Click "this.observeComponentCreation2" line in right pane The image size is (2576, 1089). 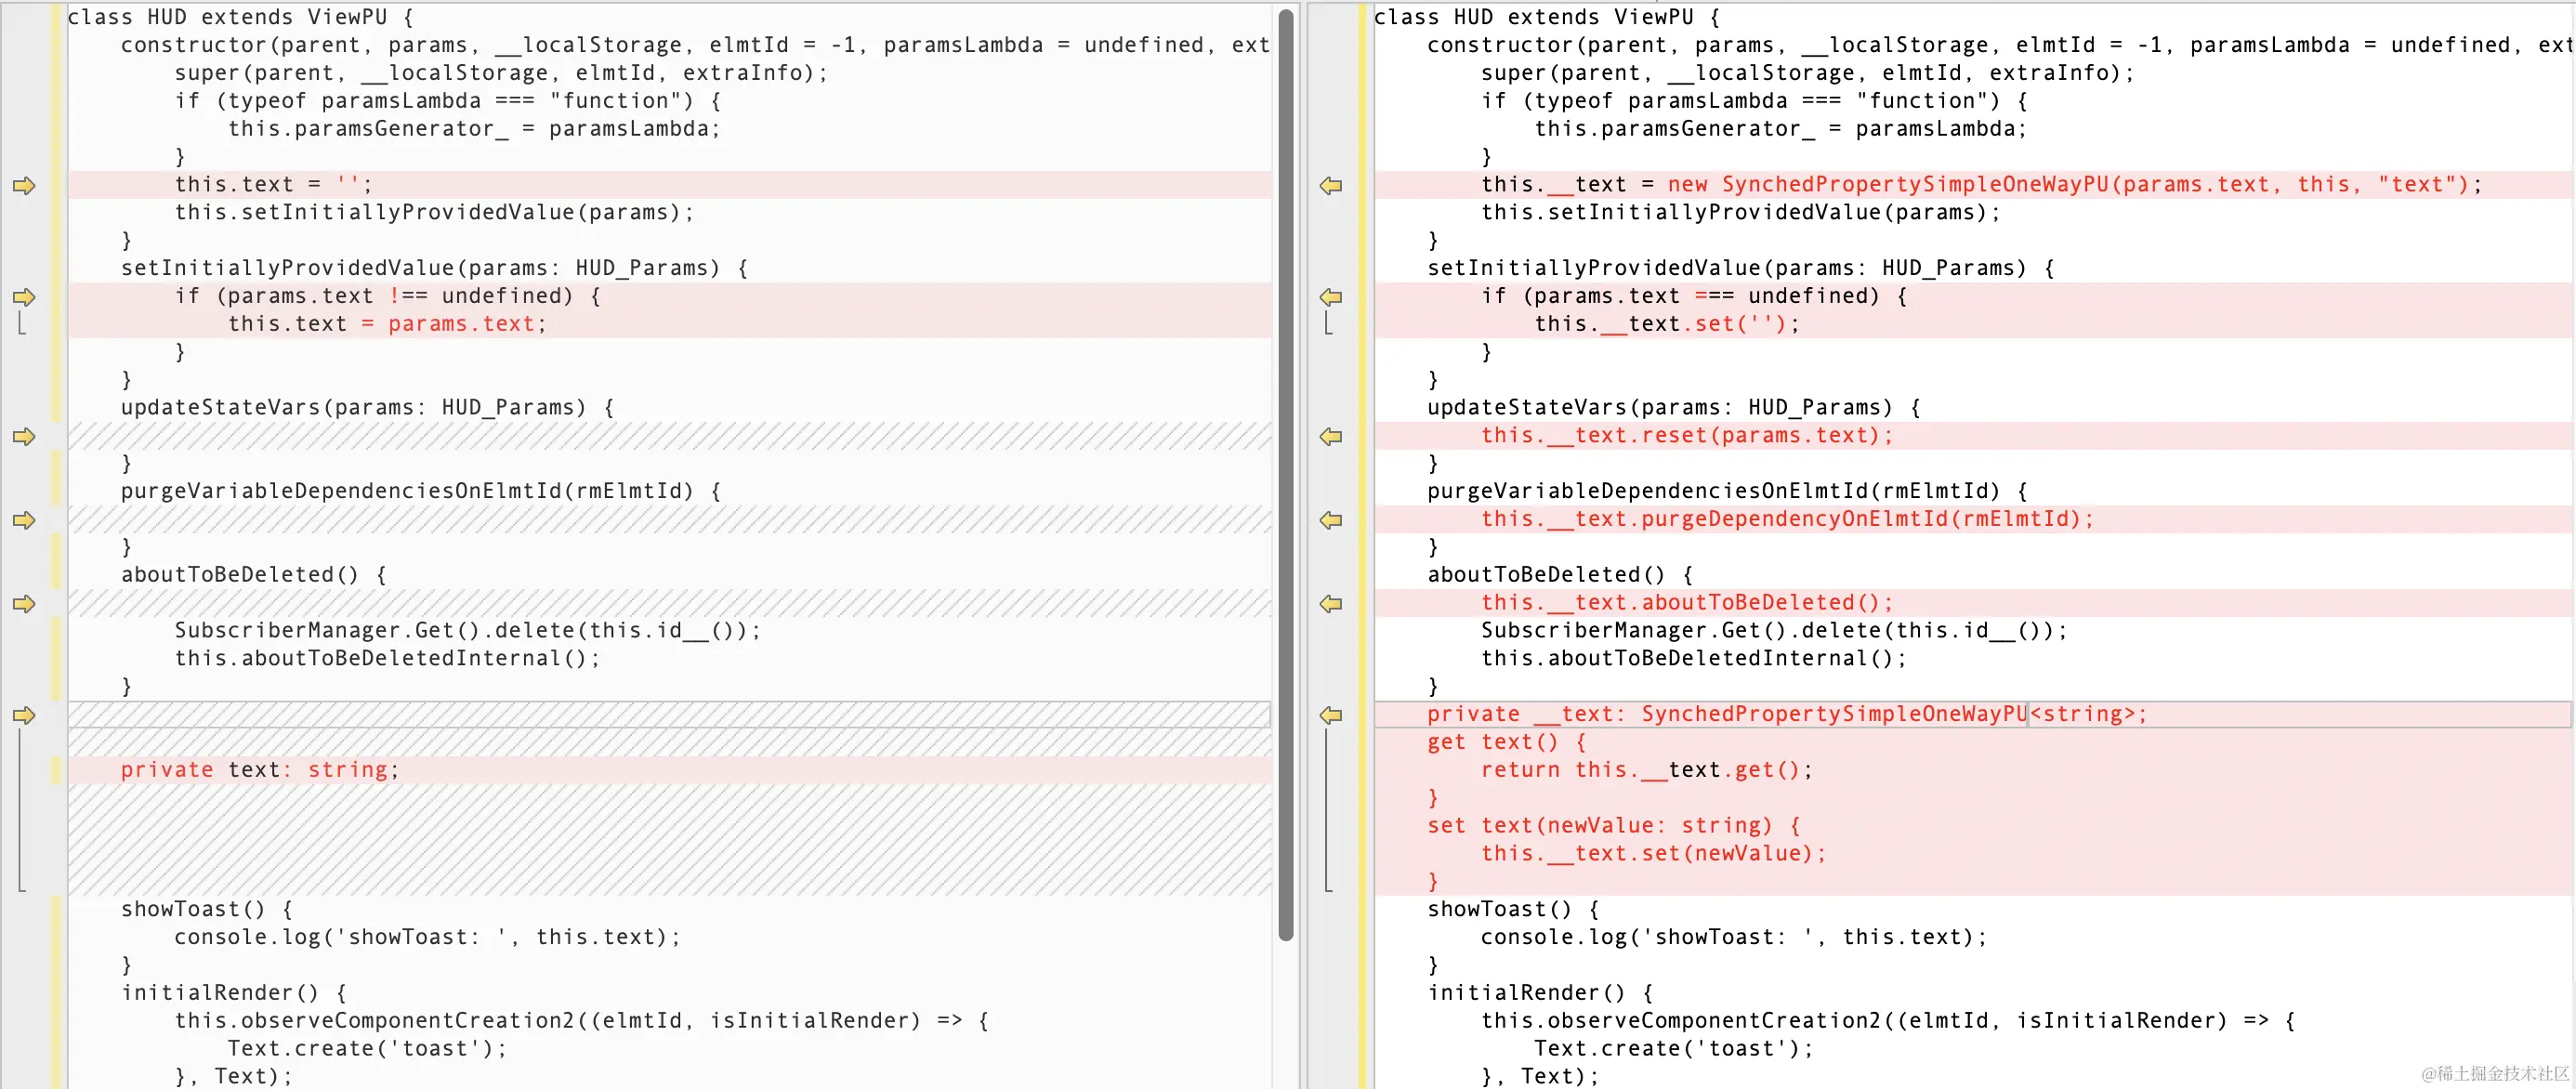coord(1888,1021)
